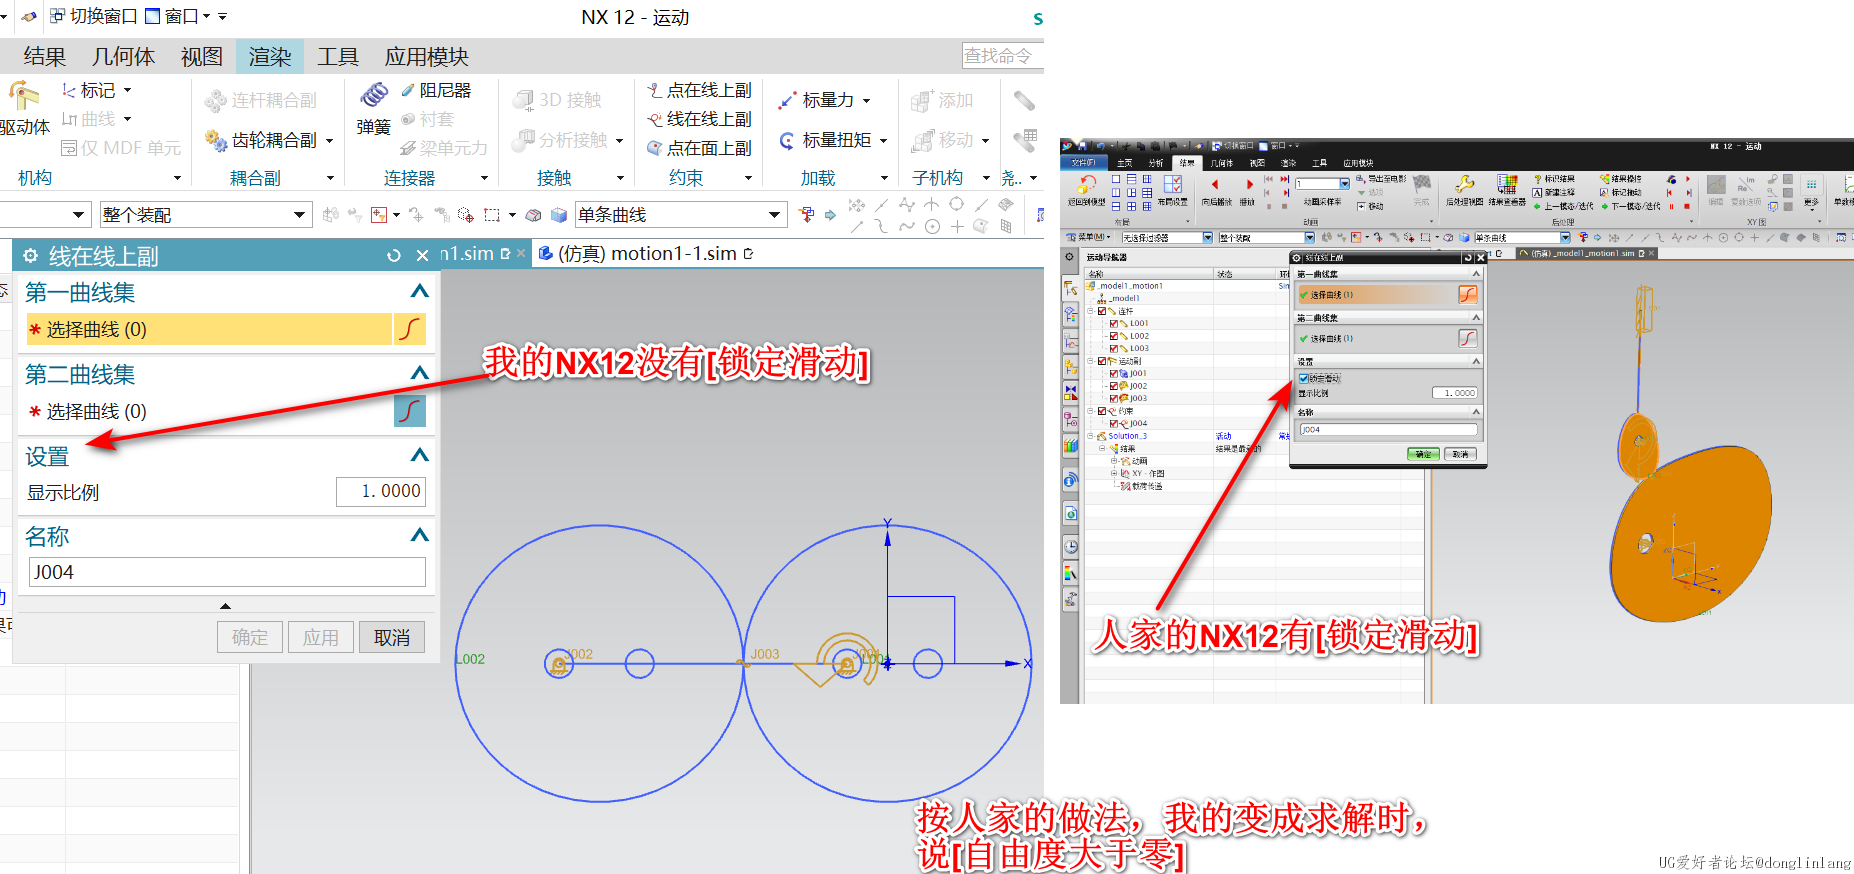This screenshot has height=874, width=1854.
Task: Click the J004 name field in left dialog
Action: pos(227,572)
